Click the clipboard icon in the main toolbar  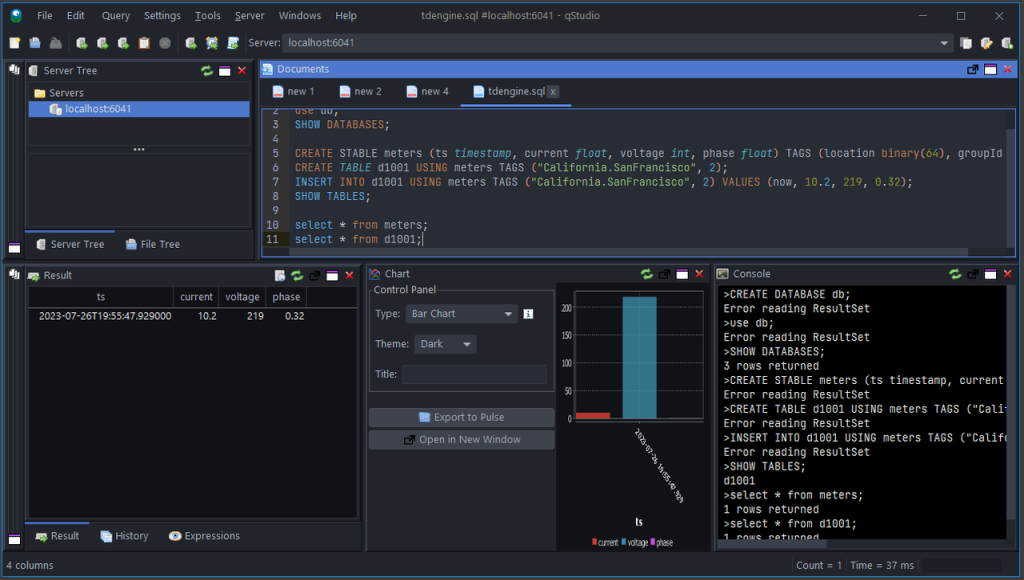tap(144, 43)
